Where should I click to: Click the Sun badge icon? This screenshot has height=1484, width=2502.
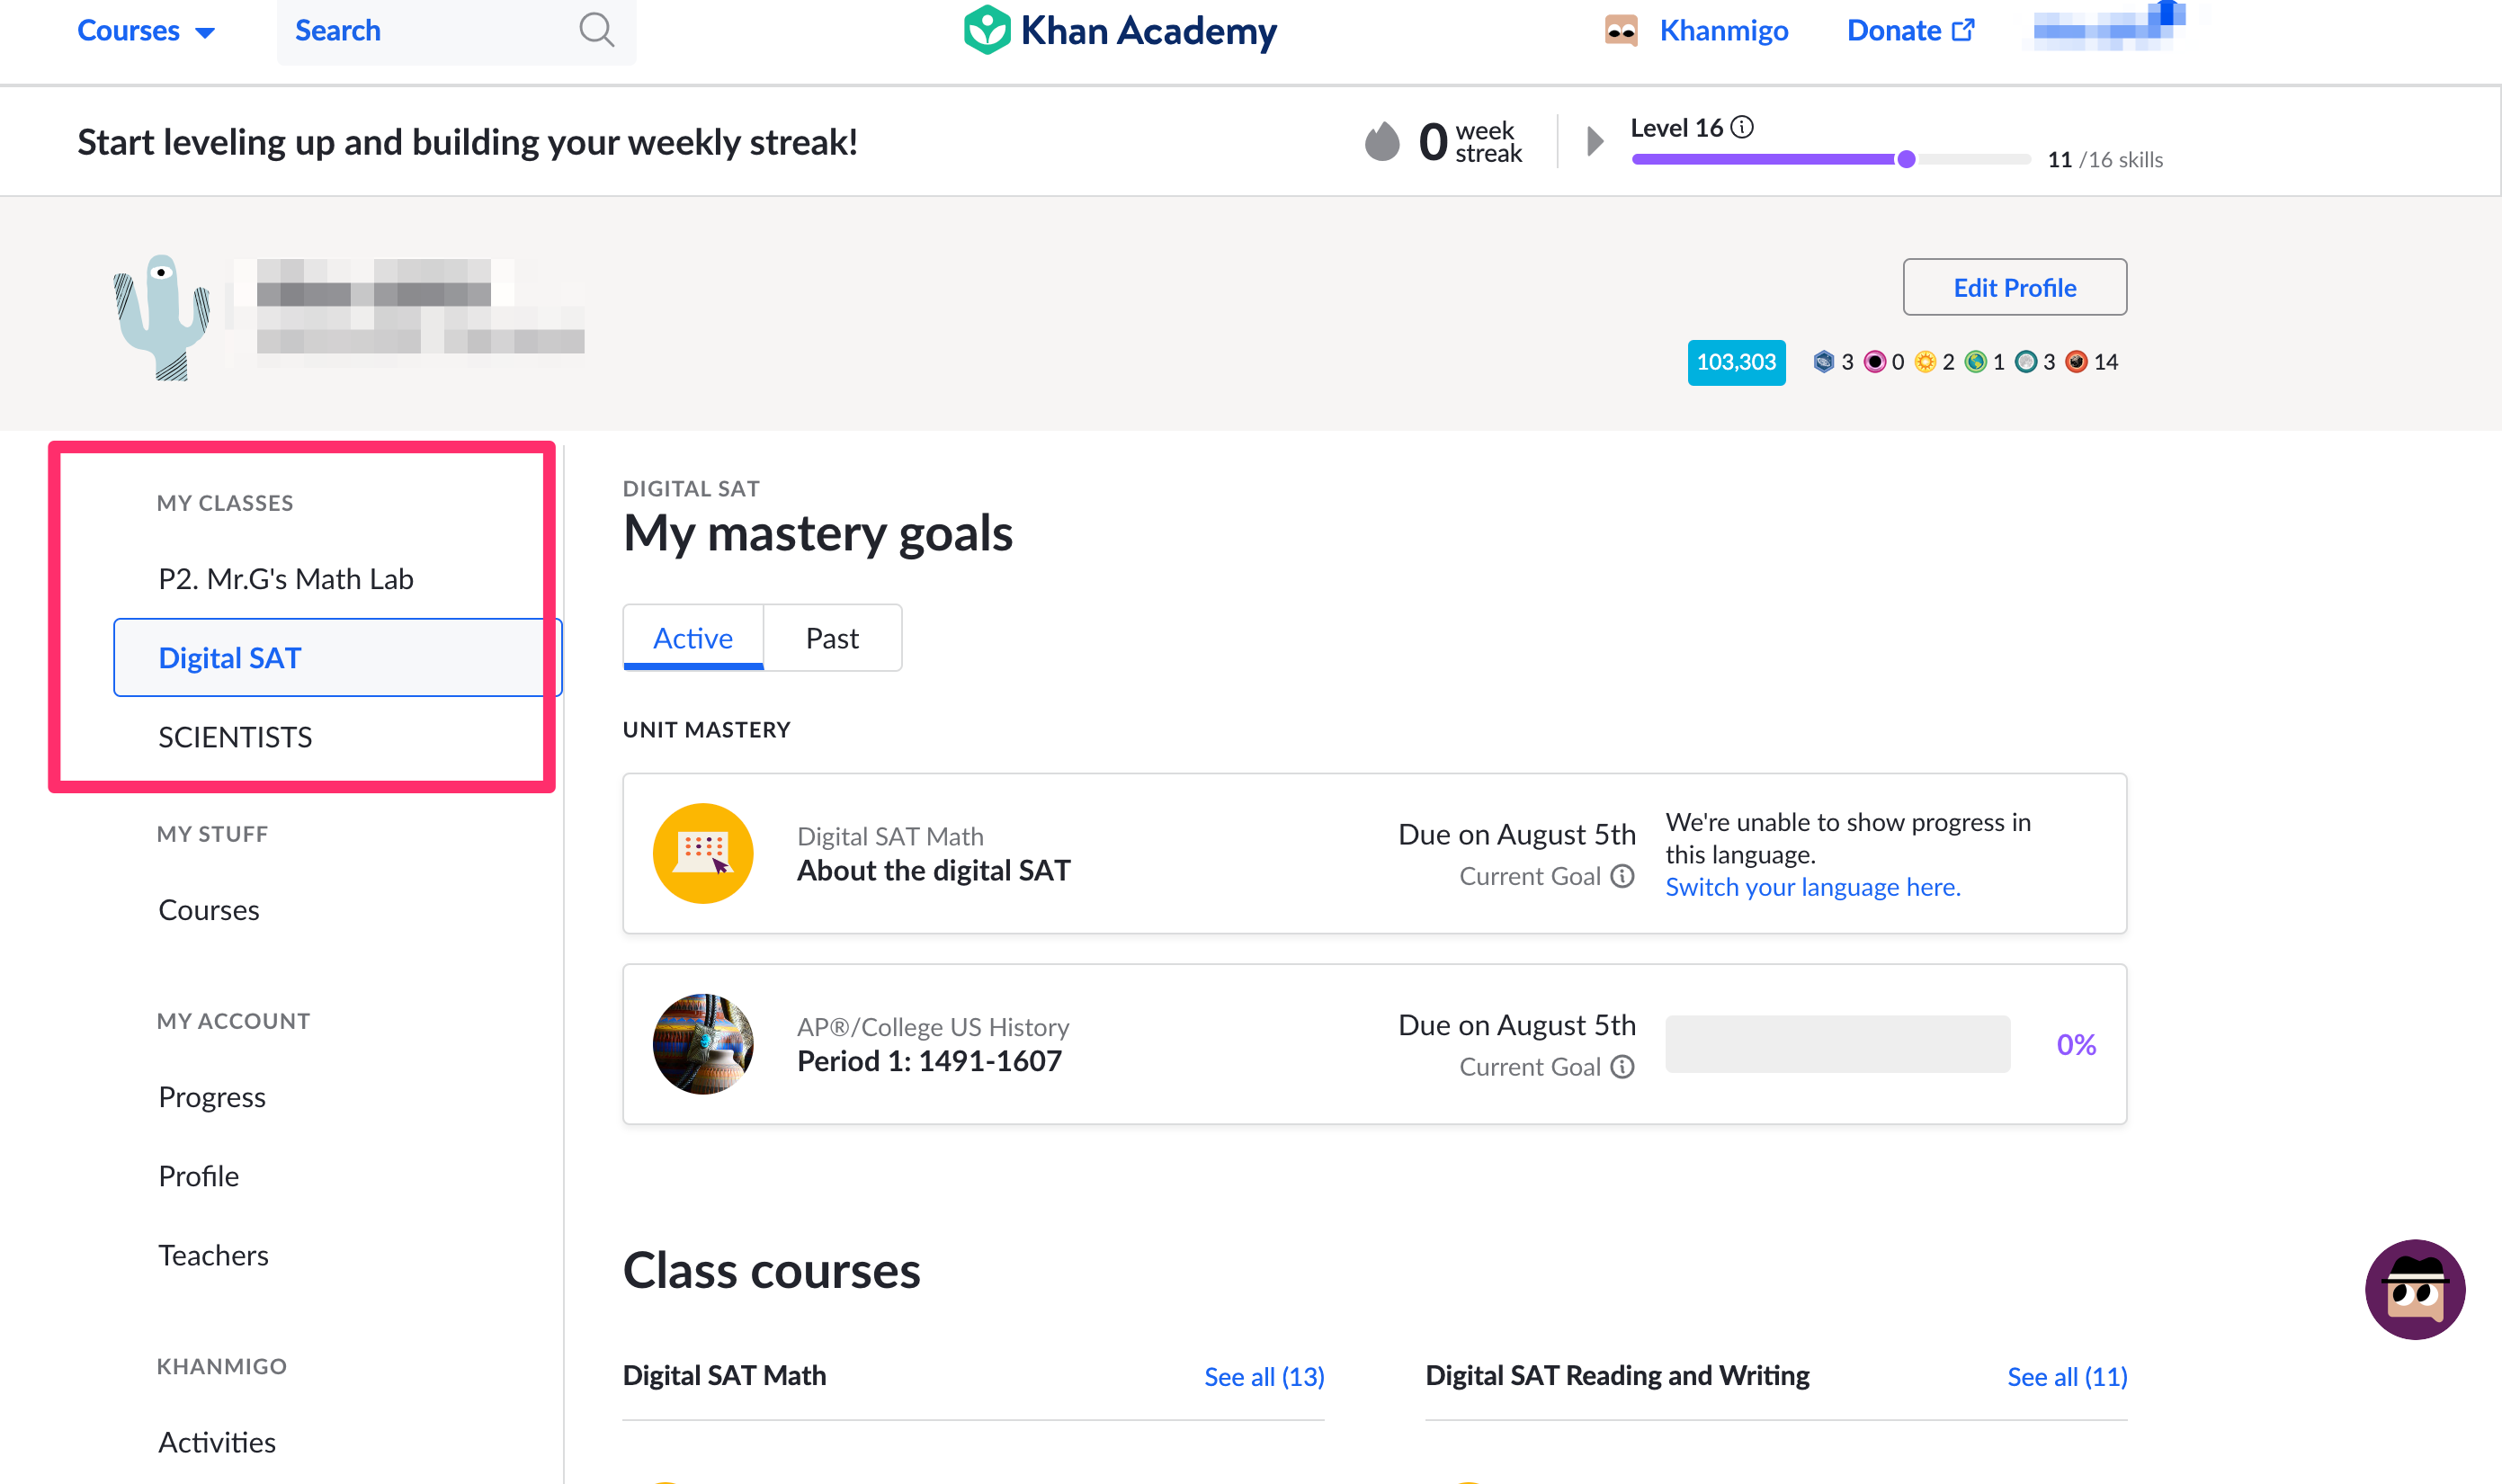pos(1925,362)
